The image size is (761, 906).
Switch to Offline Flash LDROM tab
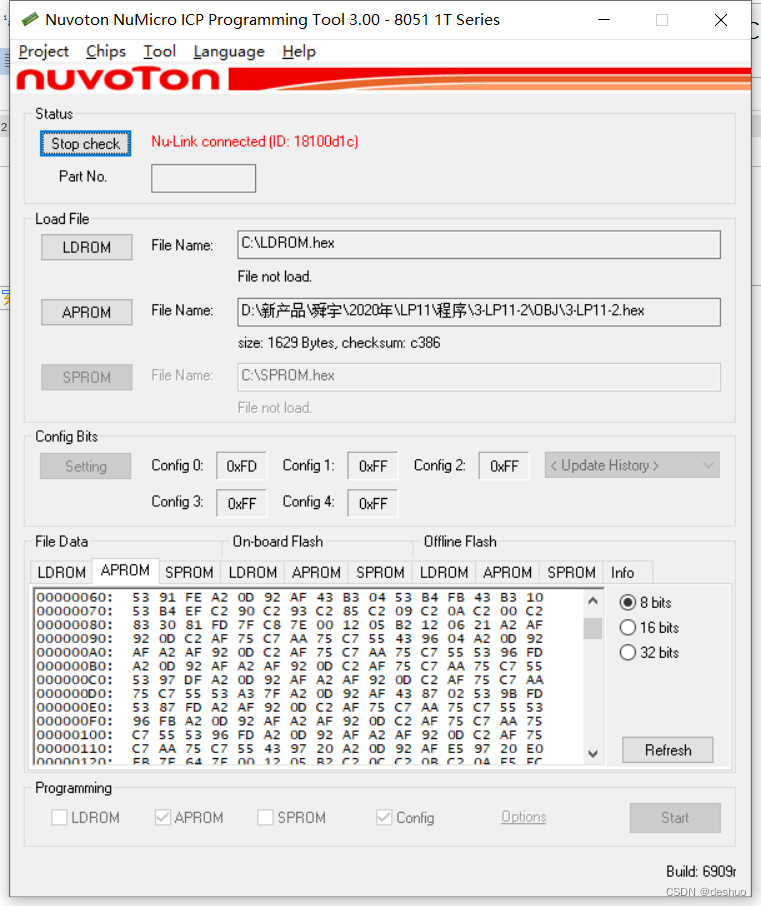pyautogui.click(x=444, y=572)
